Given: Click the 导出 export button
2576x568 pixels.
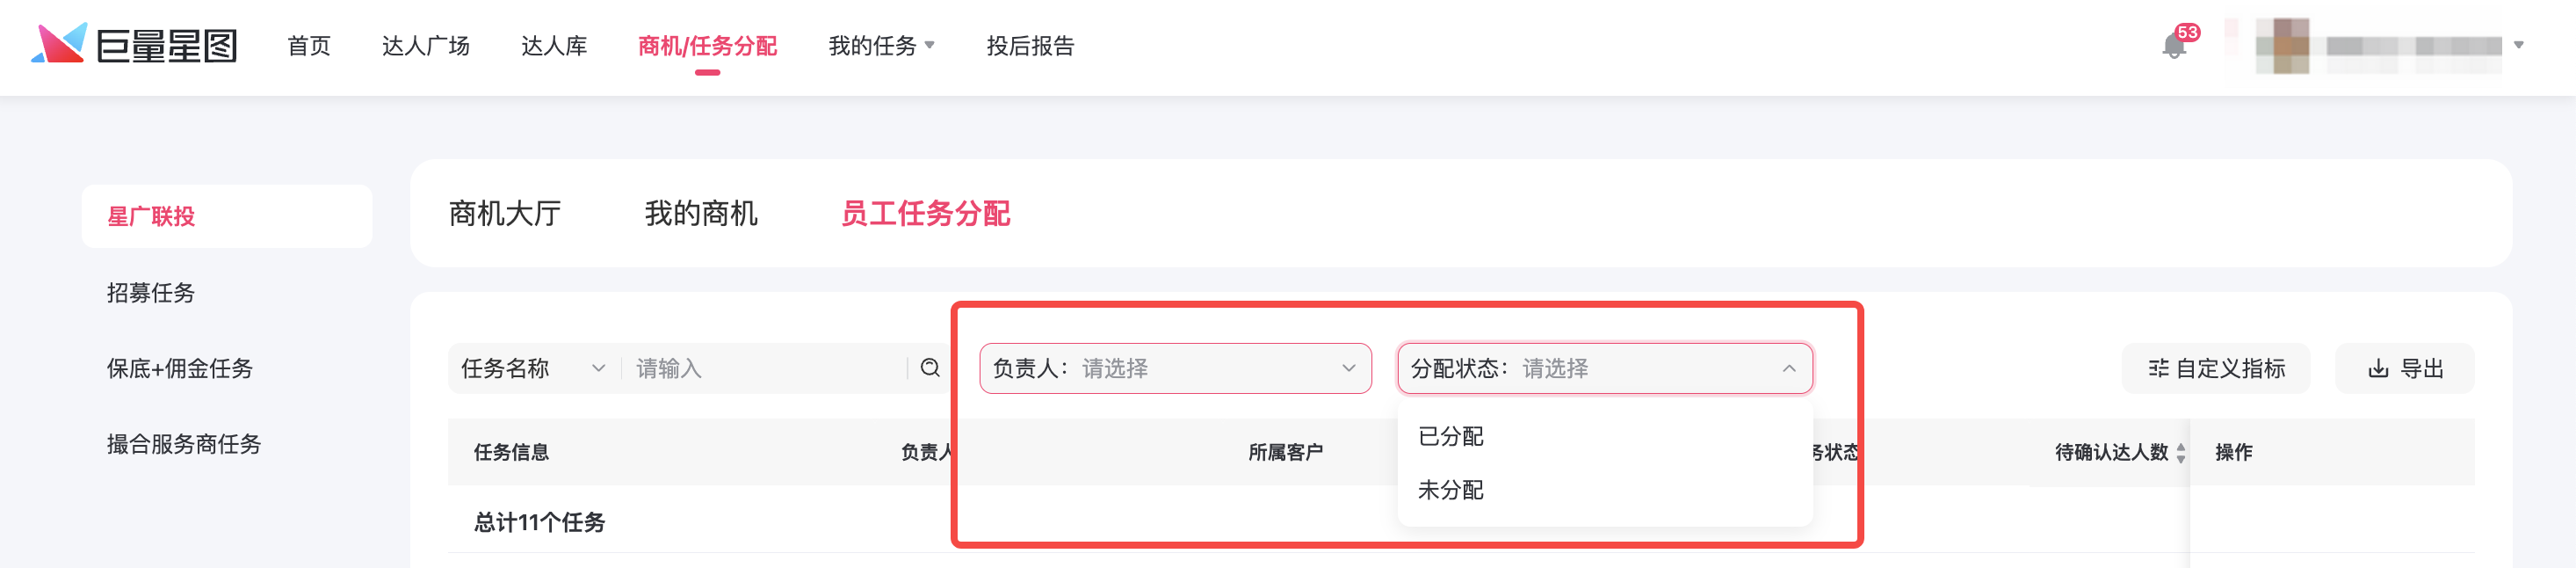Looking at the screenshot, I should click(x=2404, y=368).
